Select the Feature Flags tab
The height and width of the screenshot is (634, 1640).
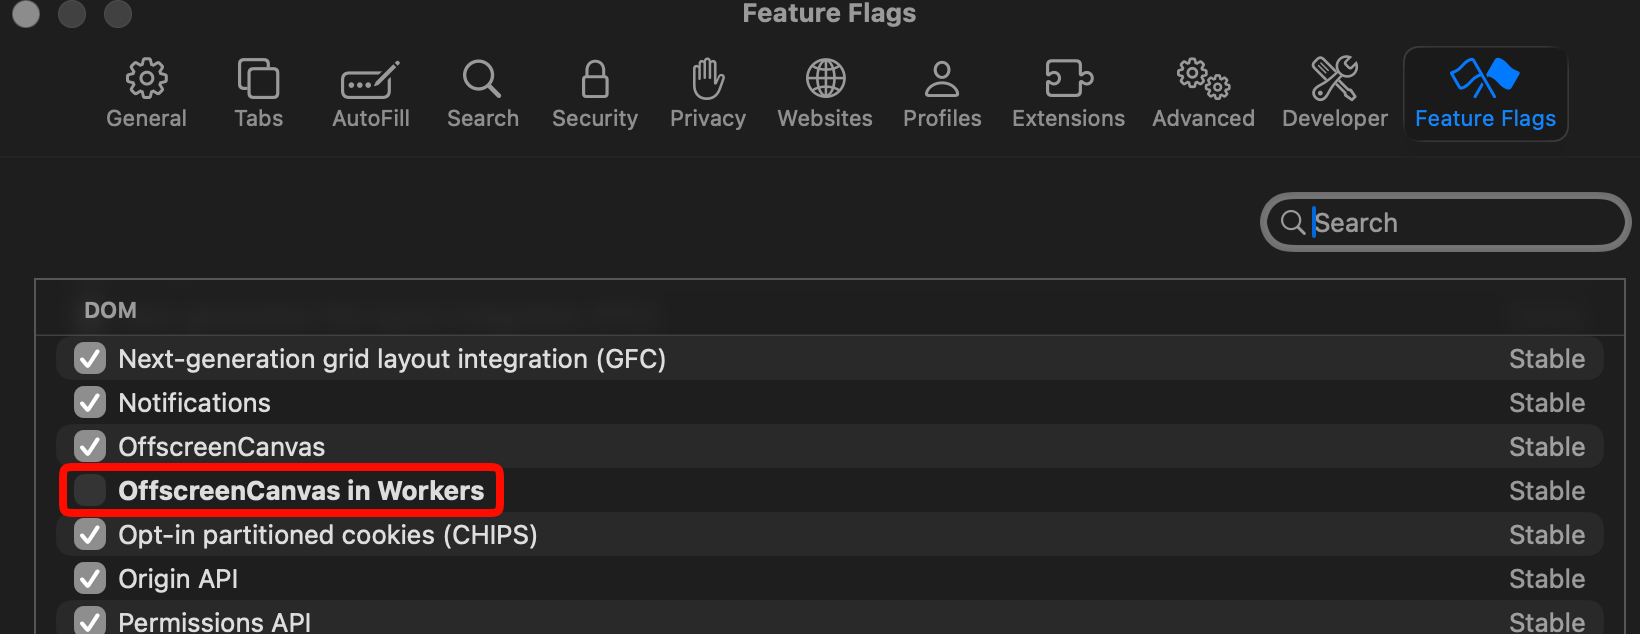point(1485,94)
